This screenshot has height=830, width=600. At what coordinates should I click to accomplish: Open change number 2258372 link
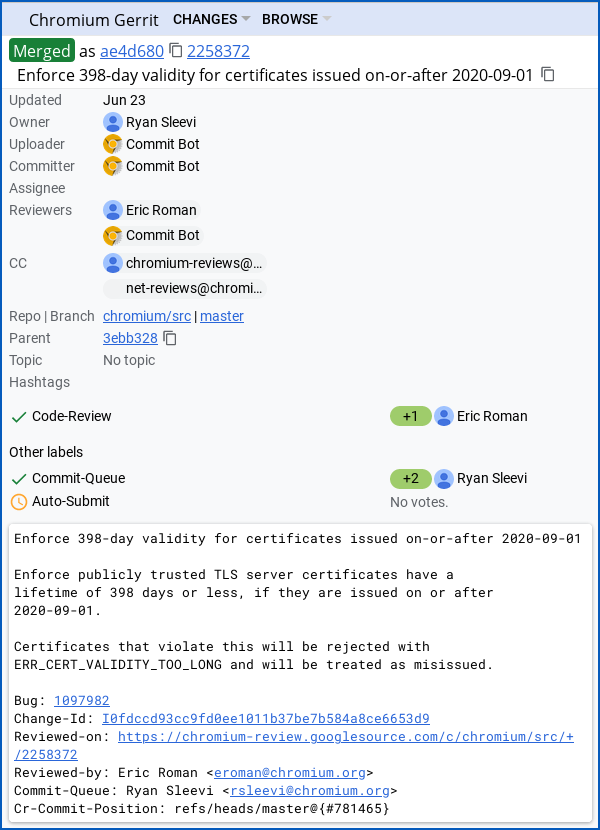click(x=219, y=51)
